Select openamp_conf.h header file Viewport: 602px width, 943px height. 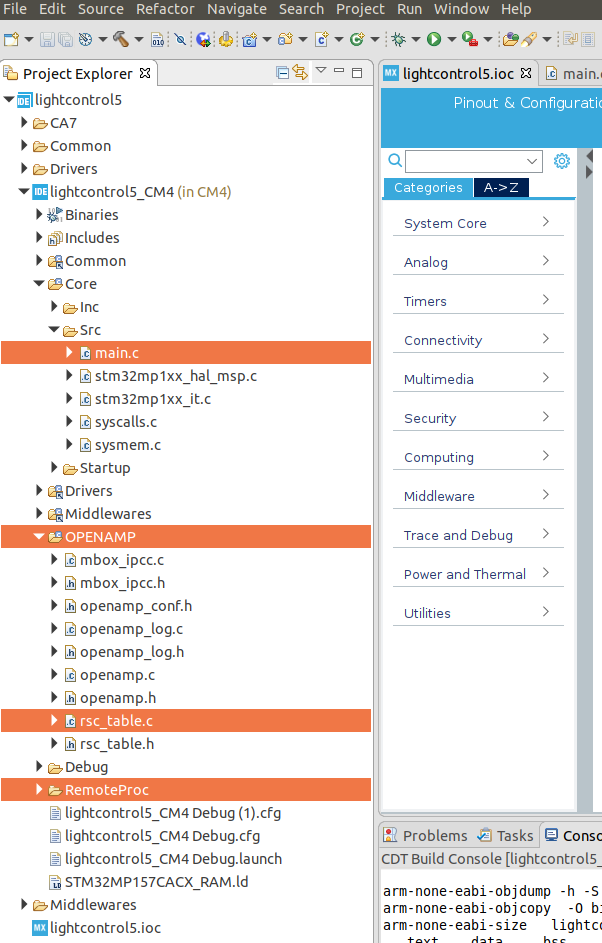pyautogui.click(x=136, y=606)
